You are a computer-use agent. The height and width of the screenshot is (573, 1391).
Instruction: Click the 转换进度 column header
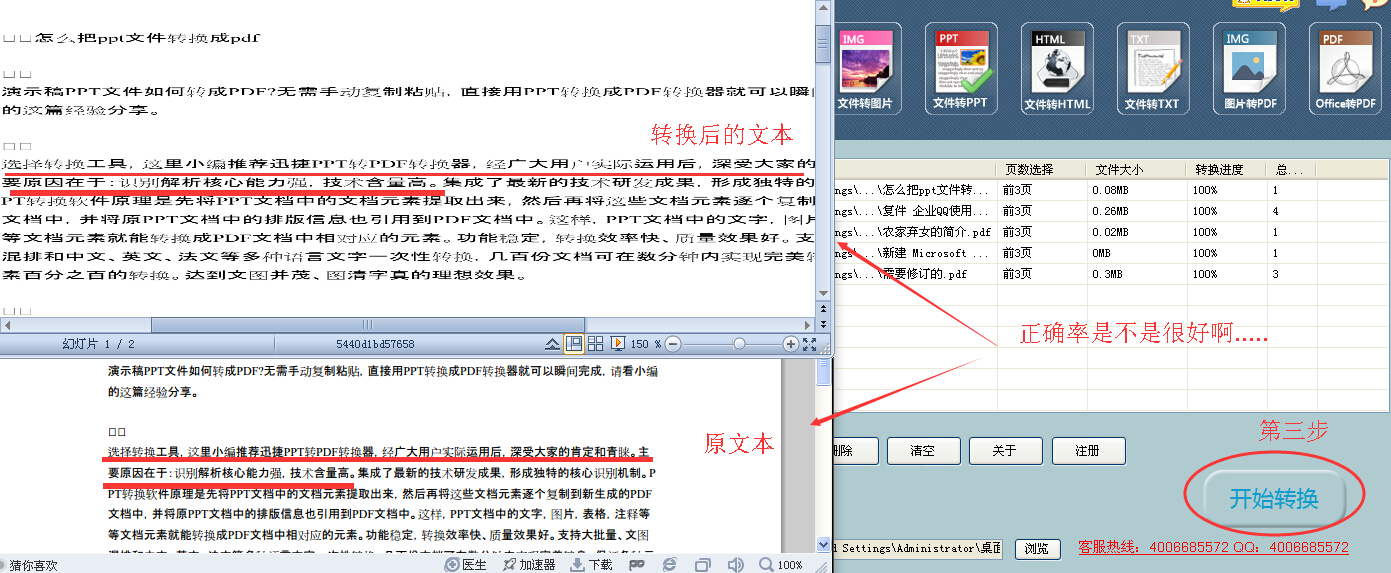tap(1225, 169)
